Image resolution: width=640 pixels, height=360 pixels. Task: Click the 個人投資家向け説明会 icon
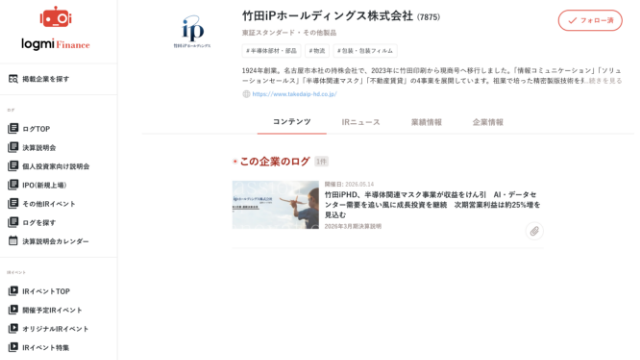(x=13, y=166)
